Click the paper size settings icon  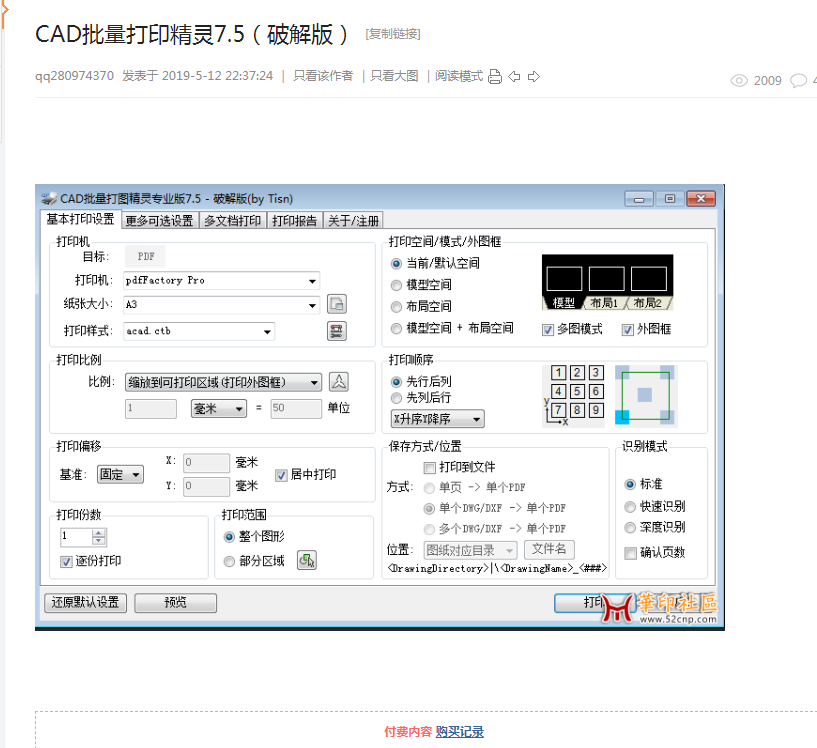point(337,304)
